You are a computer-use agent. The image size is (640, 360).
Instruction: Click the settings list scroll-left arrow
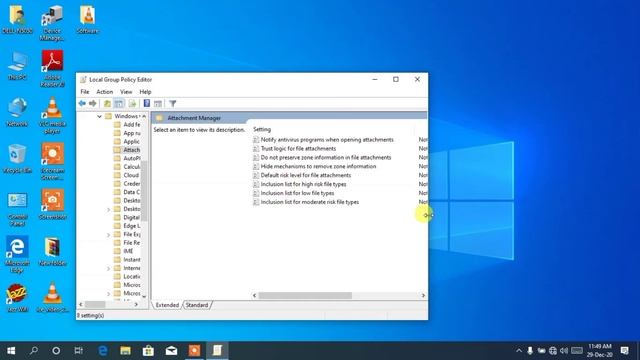click(x=255, y=296)
